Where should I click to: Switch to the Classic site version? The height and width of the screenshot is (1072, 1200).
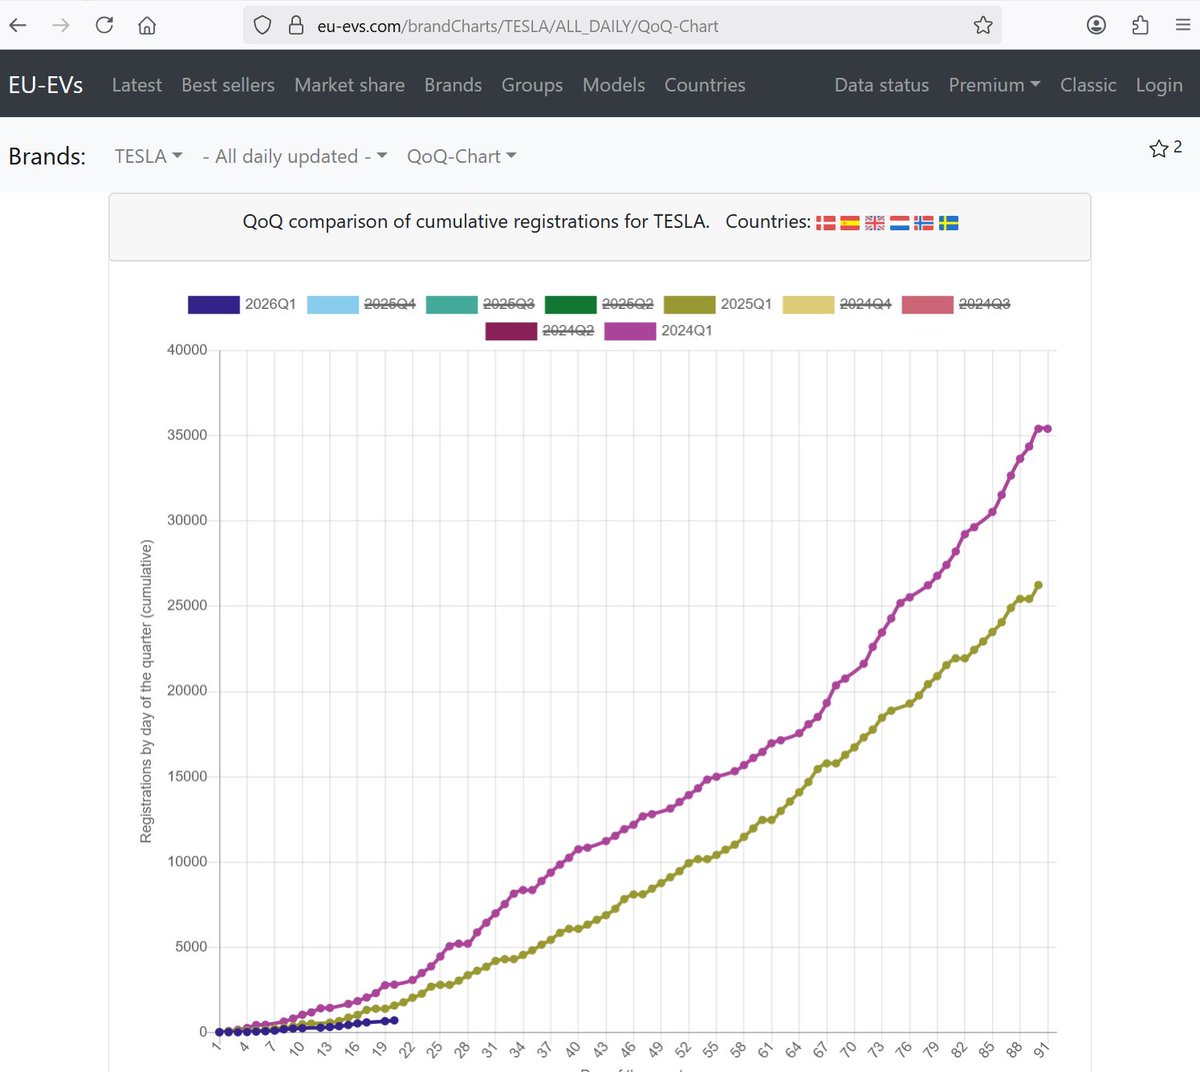1088,85
